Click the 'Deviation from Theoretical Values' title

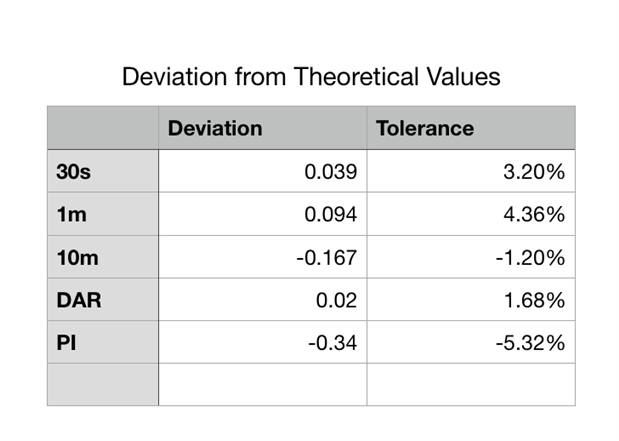tap(310, 76)
